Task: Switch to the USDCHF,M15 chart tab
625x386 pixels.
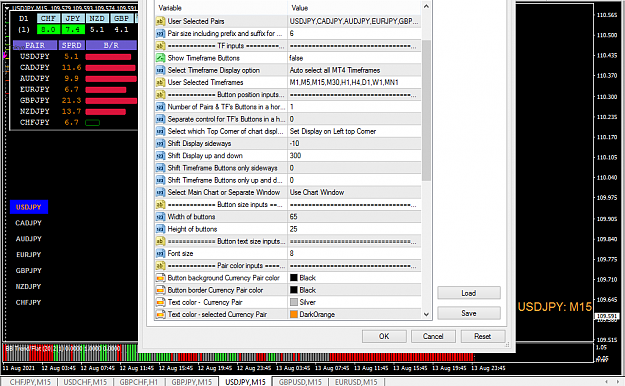Action: (85, 382)
